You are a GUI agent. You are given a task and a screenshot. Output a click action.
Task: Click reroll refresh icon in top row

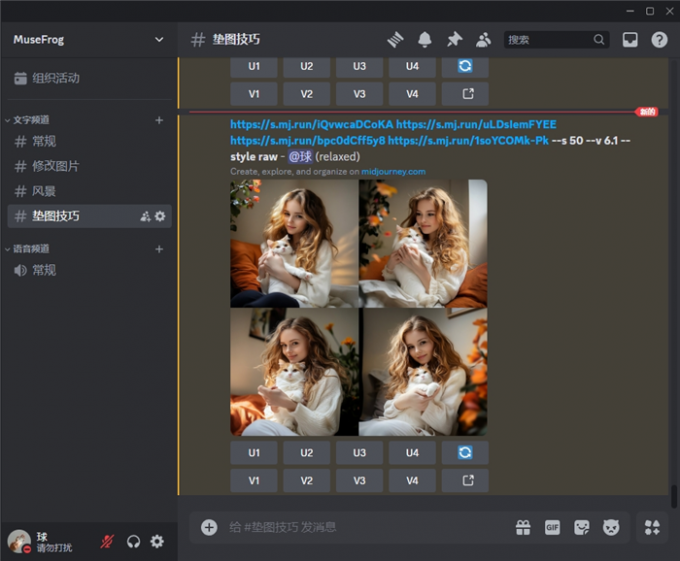(465, 67)
